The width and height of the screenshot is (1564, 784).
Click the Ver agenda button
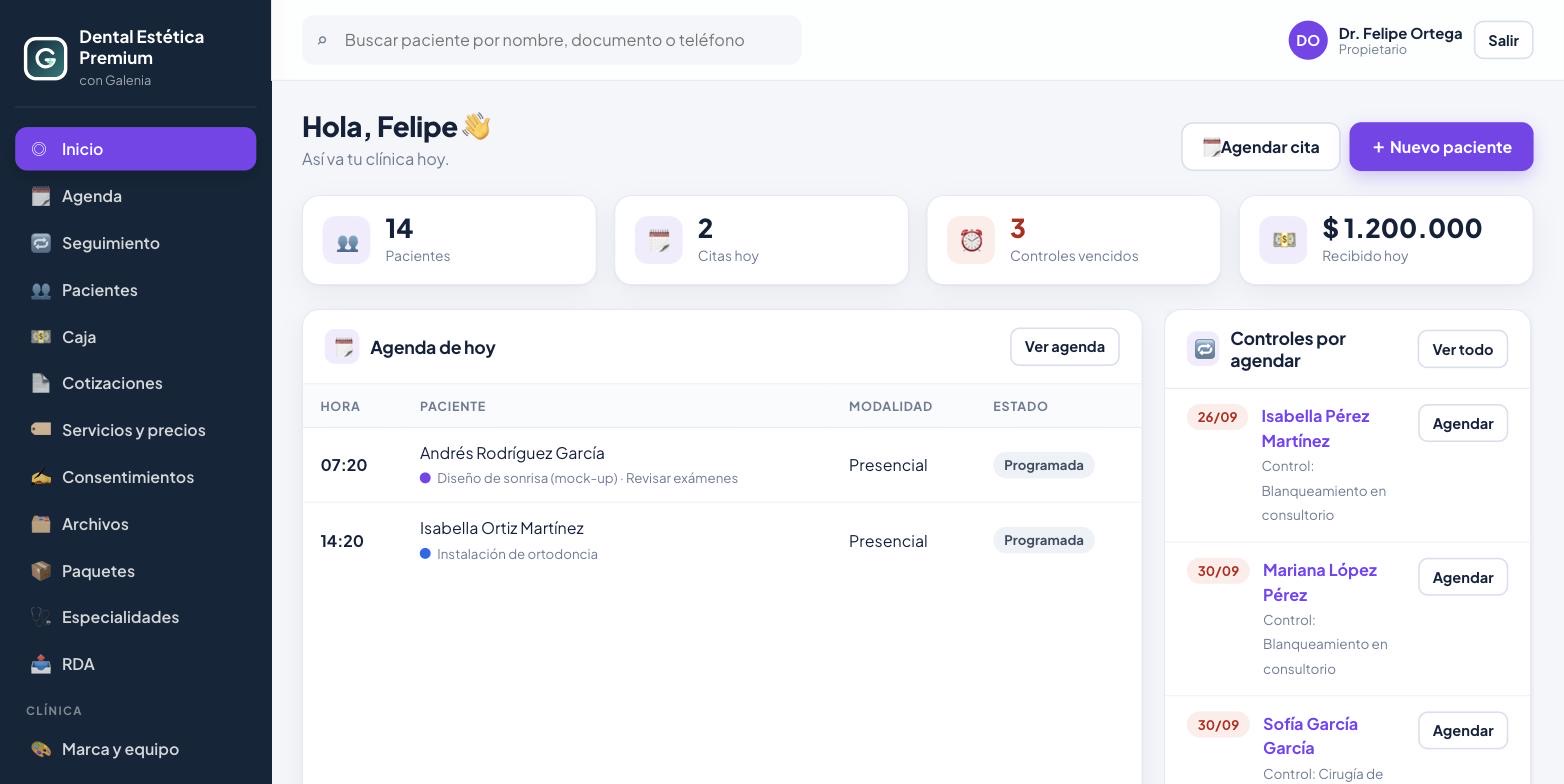click(1064, 347)
